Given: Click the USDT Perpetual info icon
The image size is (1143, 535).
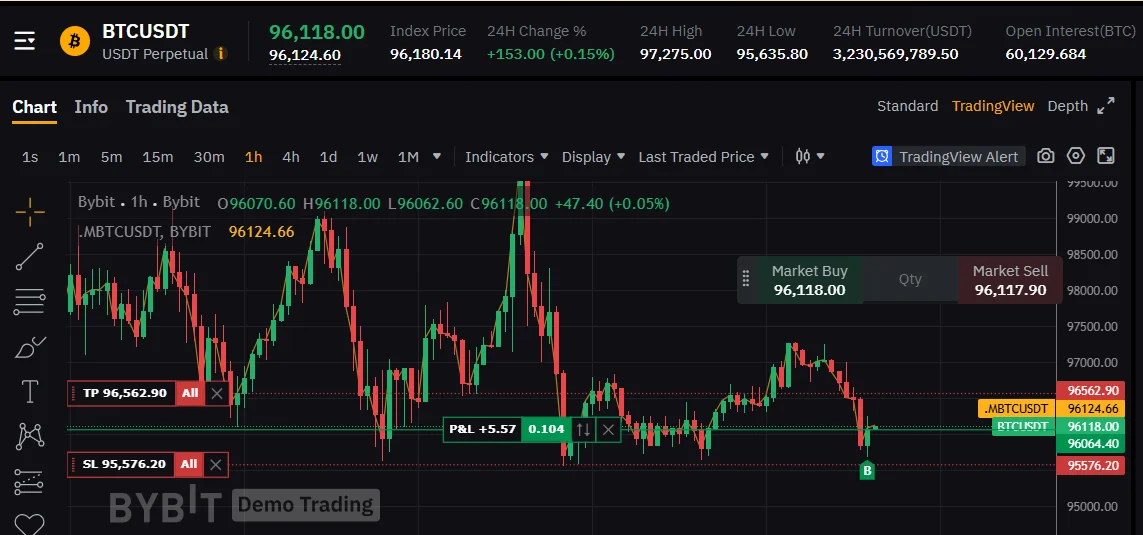Looking at the screenshot, I should pyautogui.click(x=220, y=54).
